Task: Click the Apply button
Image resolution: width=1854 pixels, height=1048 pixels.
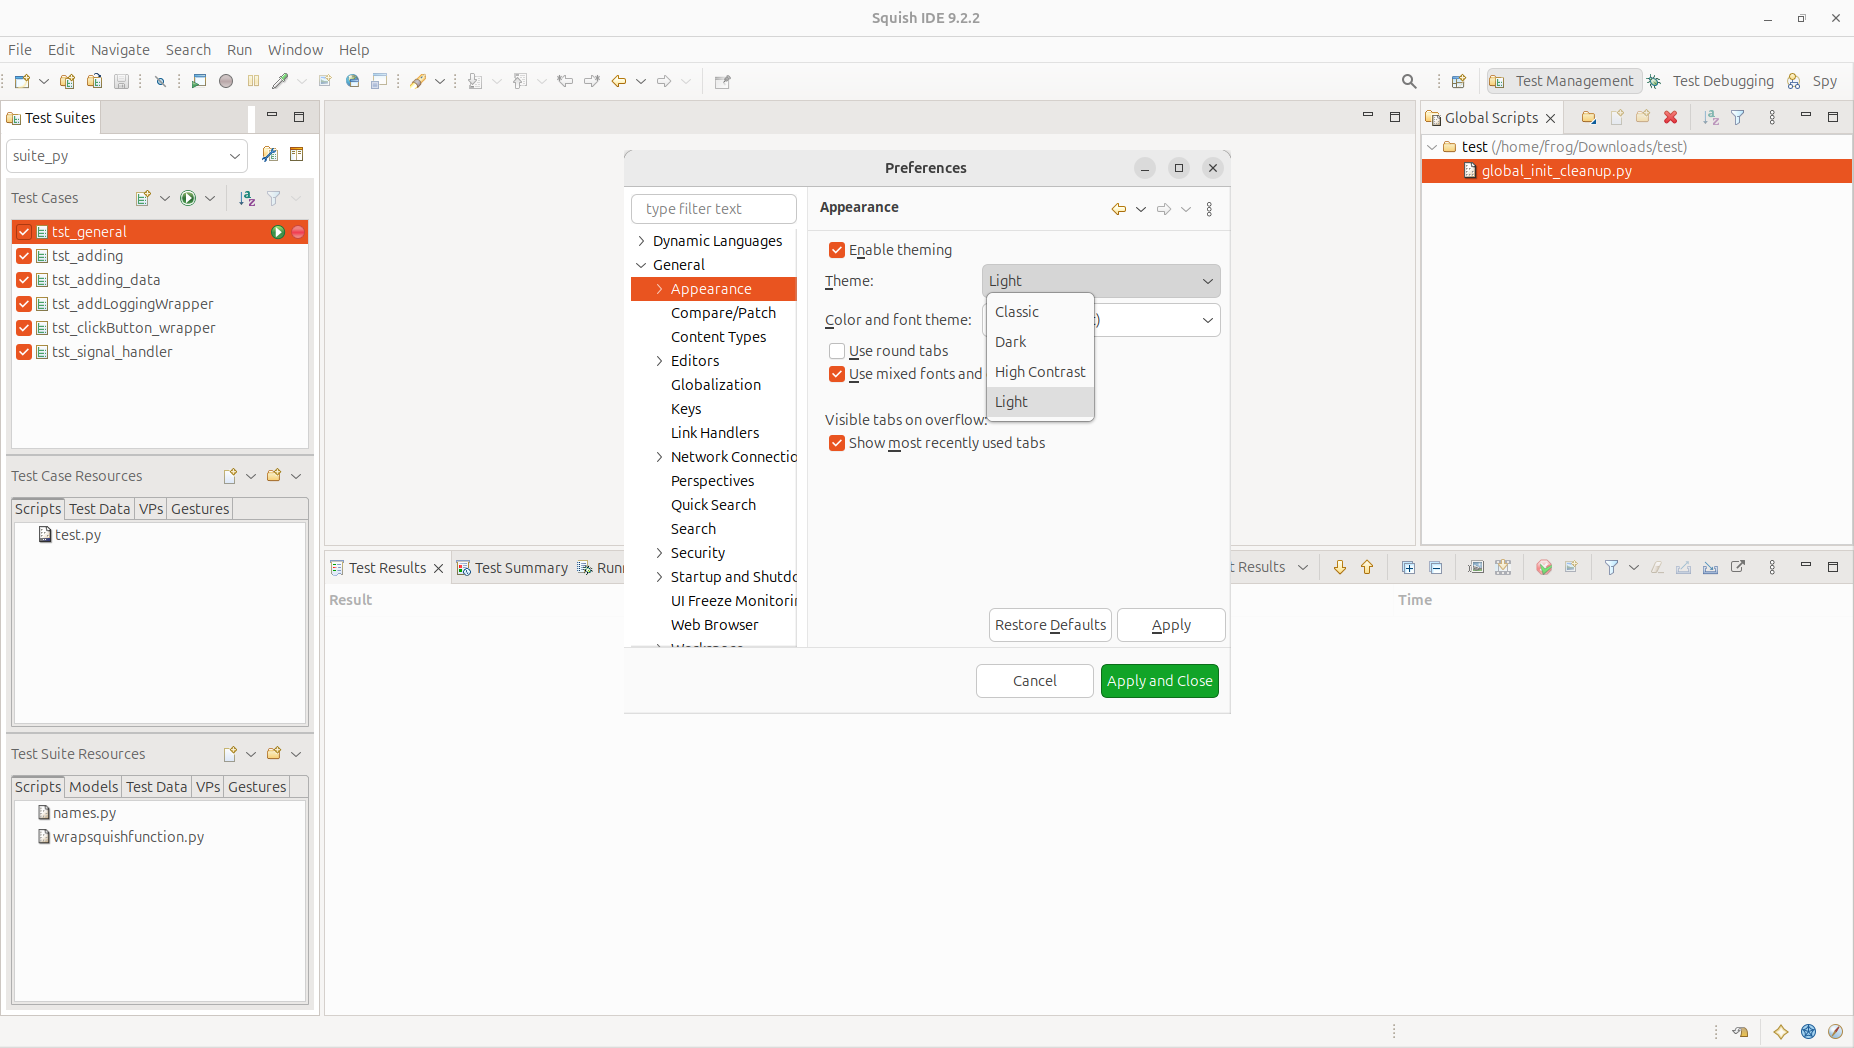Action: point(1171,625)
